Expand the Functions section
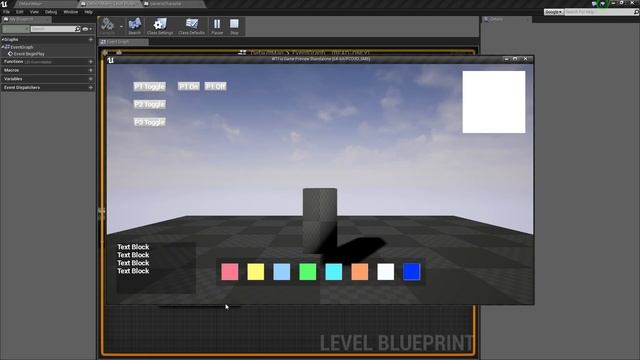Image resolution: width=640 pixels, height=360 pixels. pyautogui.click(x=13, y=62)
